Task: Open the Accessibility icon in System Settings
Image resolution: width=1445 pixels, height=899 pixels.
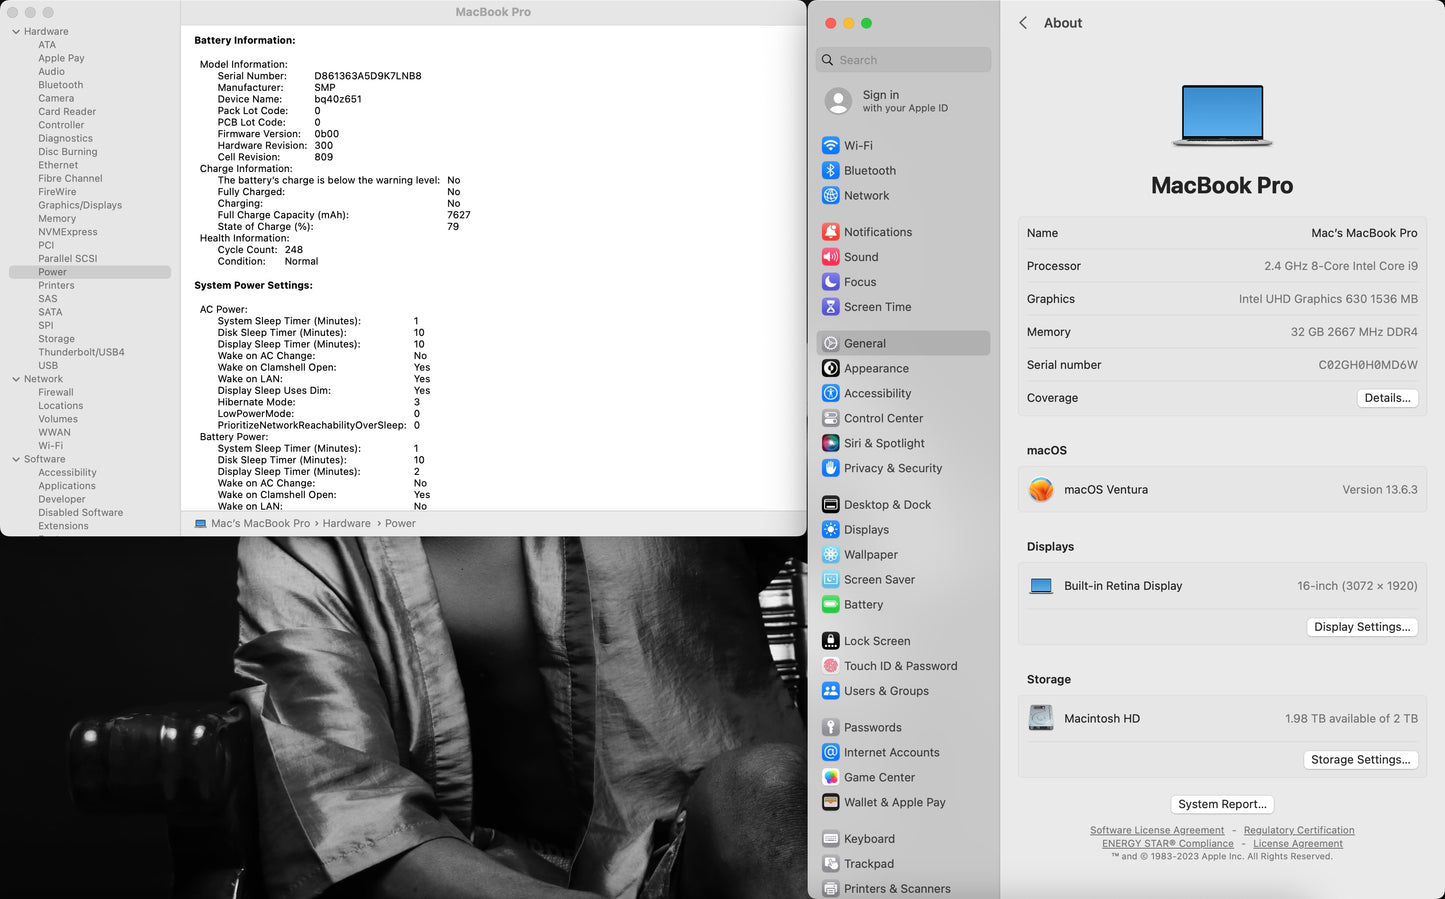Action: point(830,393)
